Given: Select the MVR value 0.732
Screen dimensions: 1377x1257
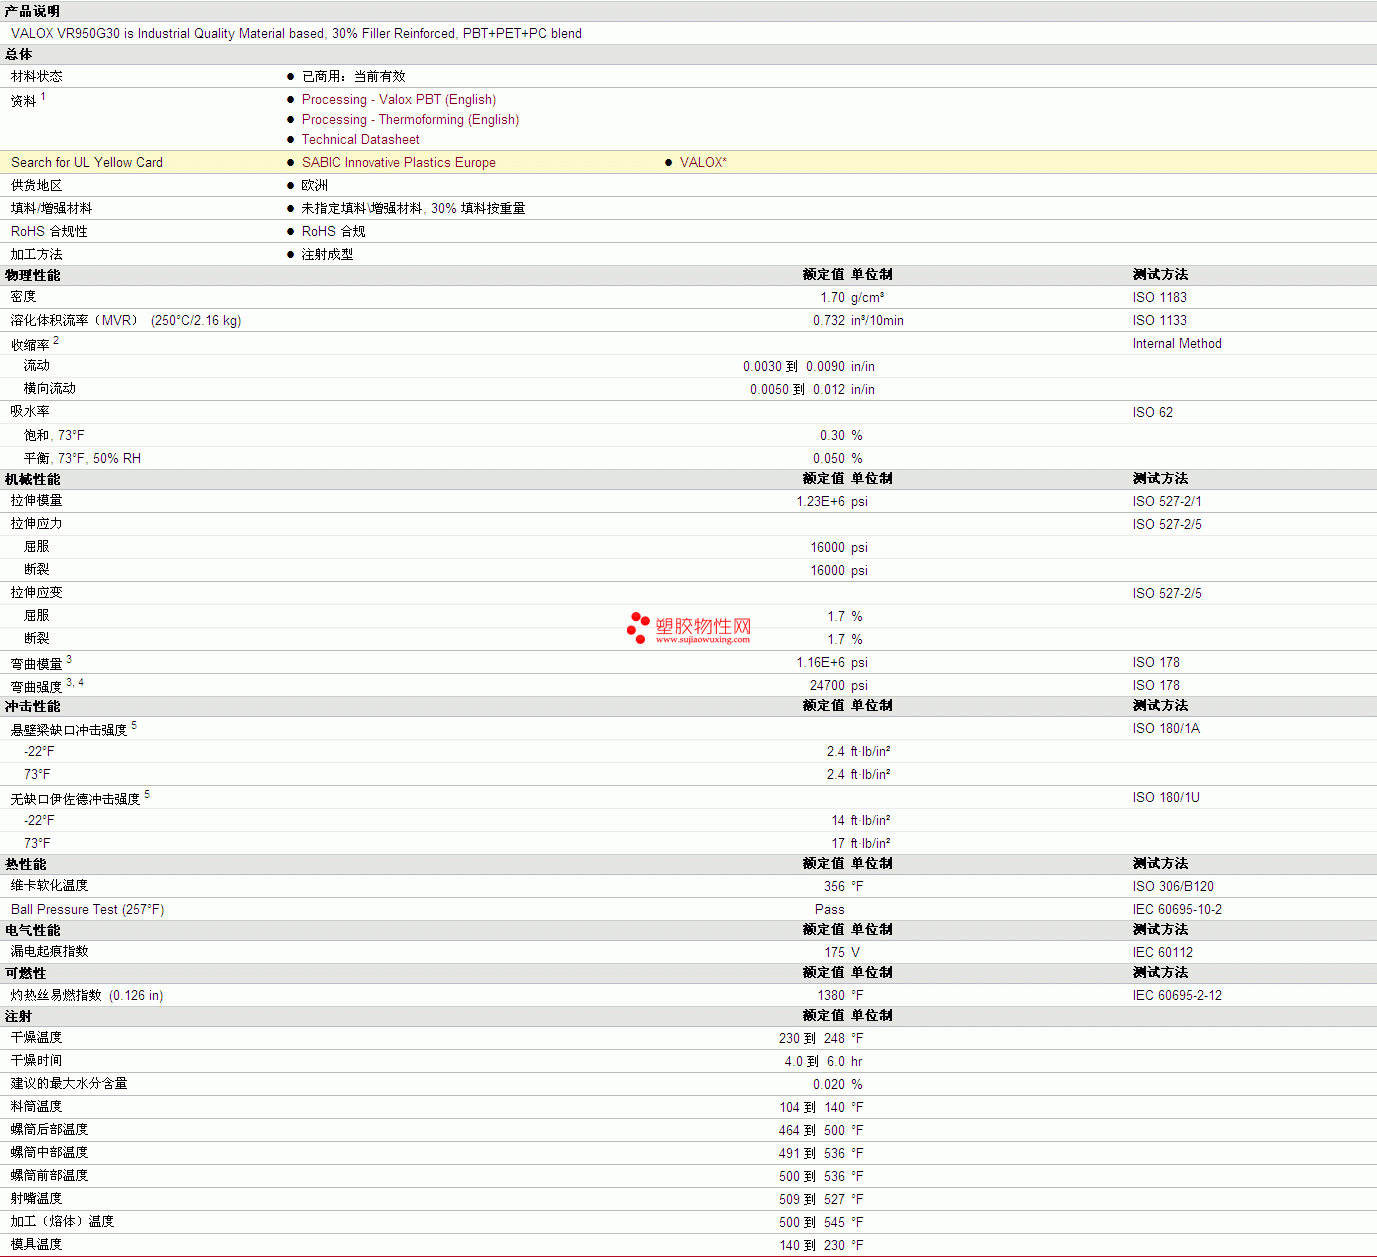Looking at the screenshot, I should point(829,321).
